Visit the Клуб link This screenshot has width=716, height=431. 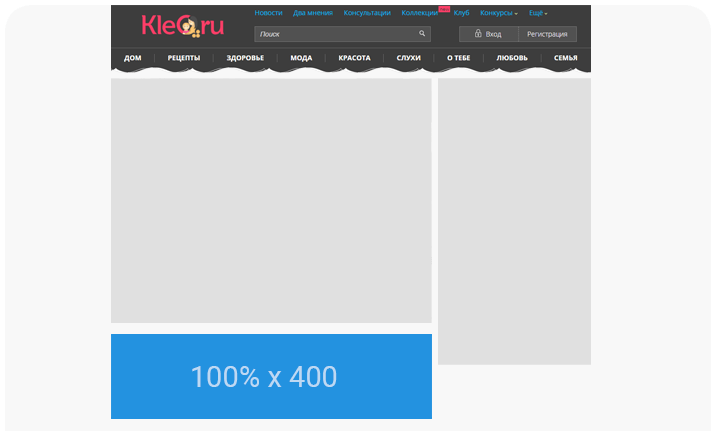coord(461,13)
